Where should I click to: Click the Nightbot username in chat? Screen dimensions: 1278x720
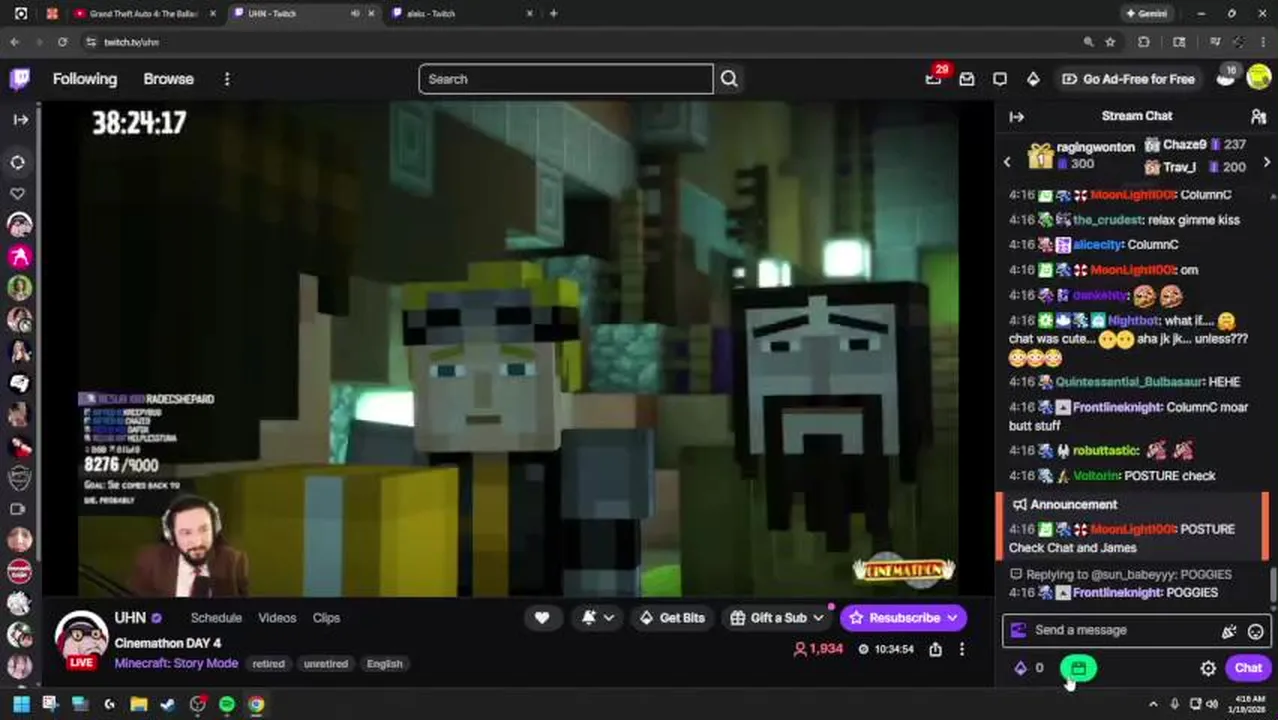coord(1134,321)
